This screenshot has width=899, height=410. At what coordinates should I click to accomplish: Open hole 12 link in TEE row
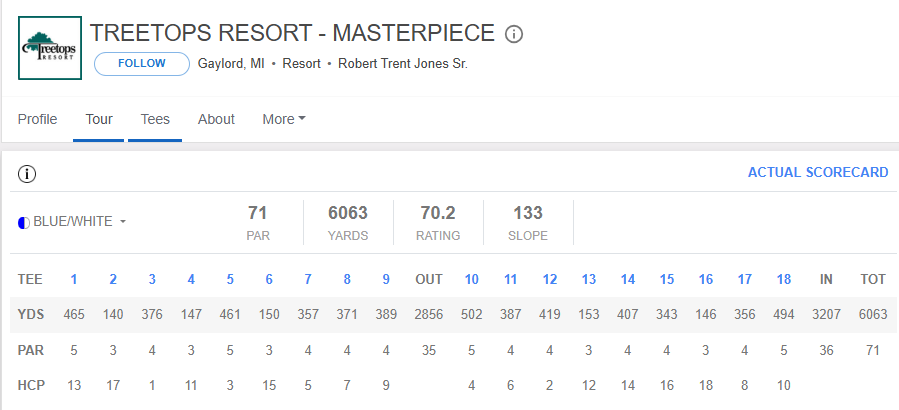point(550,279)
